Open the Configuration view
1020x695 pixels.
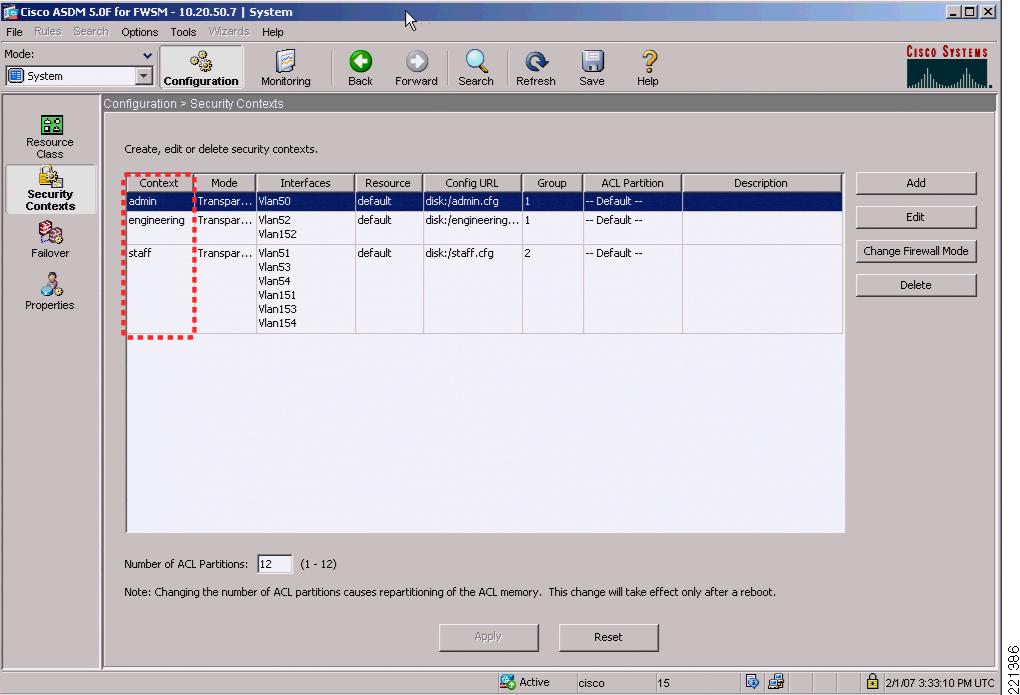pyautogui.click(x=201, y=68)
